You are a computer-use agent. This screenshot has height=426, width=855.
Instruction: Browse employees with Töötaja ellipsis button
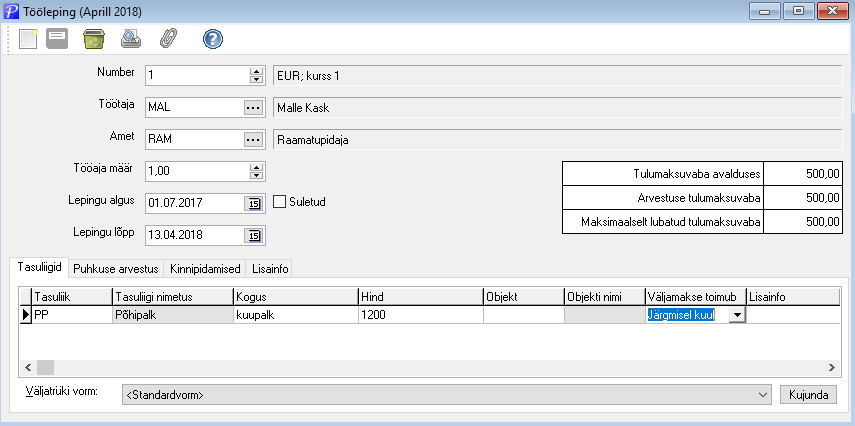point(252,107)
